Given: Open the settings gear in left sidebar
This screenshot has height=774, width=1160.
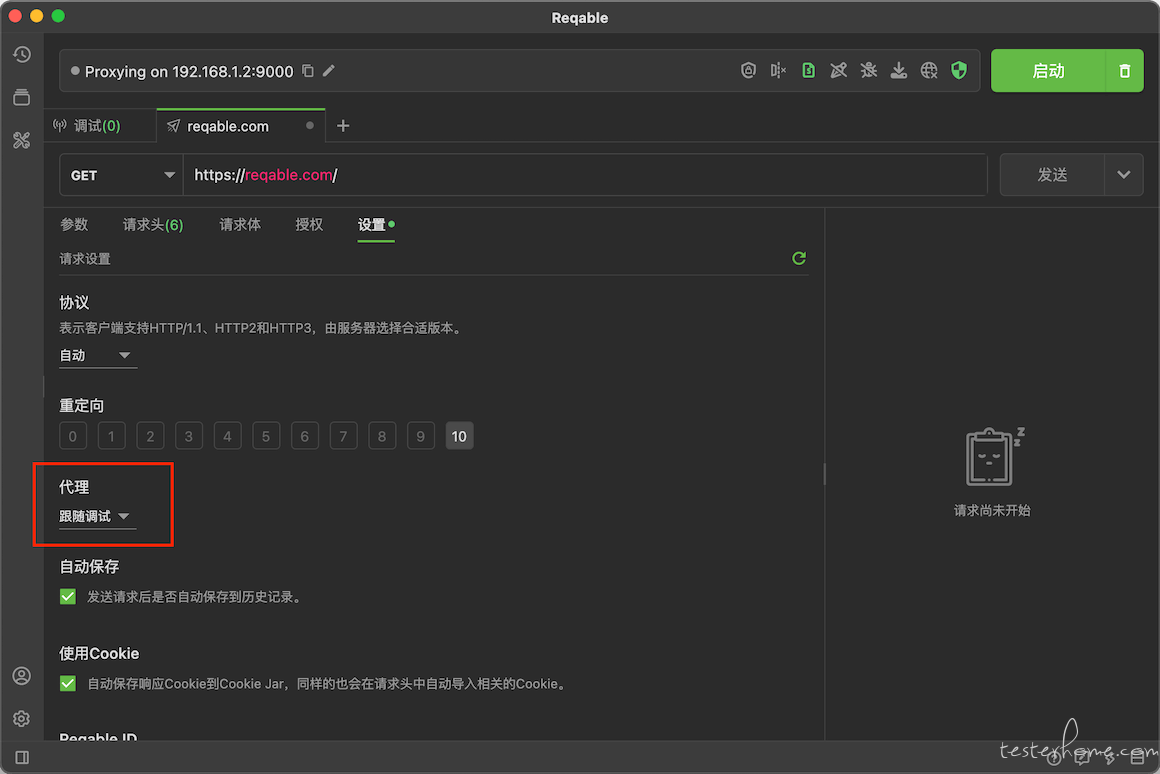Looking at the screenshot, I should coord(21,719).
